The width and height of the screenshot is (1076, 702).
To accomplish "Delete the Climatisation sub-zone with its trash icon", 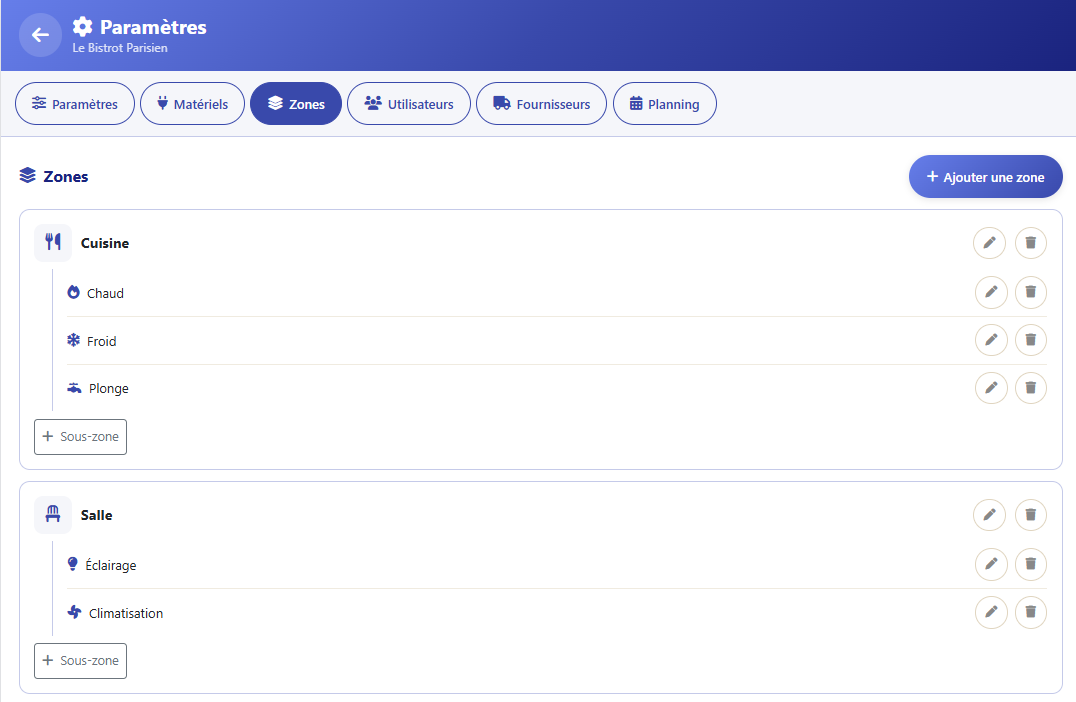I will tap(1031, 612).
